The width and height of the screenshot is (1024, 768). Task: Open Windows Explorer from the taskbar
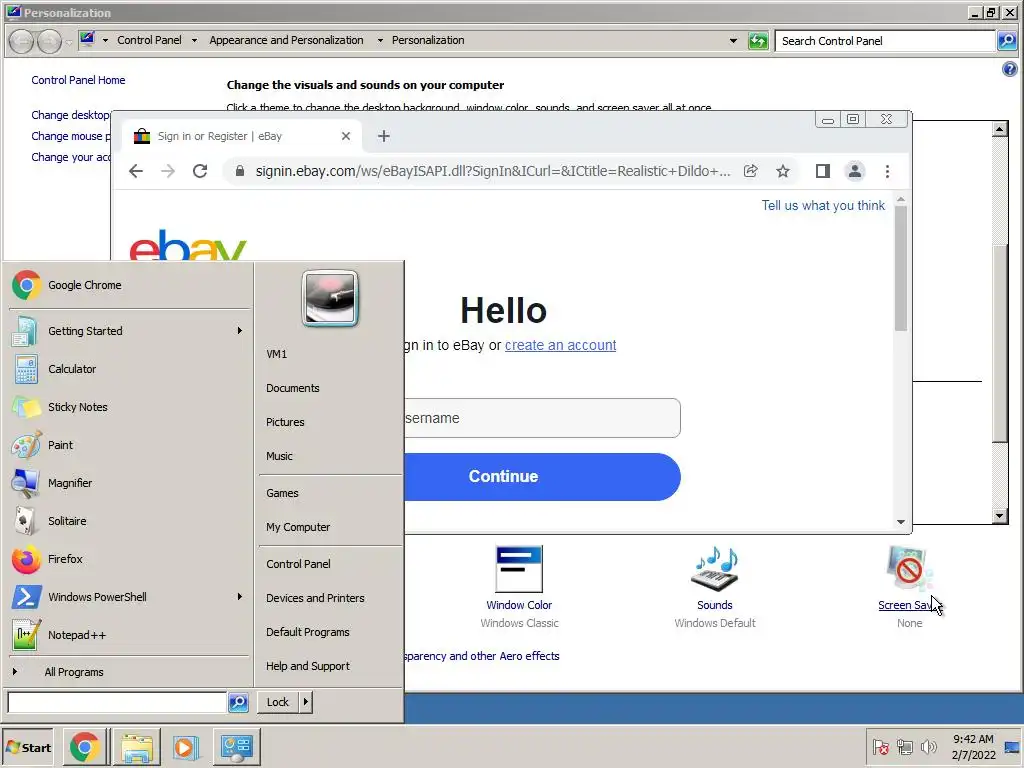(x=136, y=747)
